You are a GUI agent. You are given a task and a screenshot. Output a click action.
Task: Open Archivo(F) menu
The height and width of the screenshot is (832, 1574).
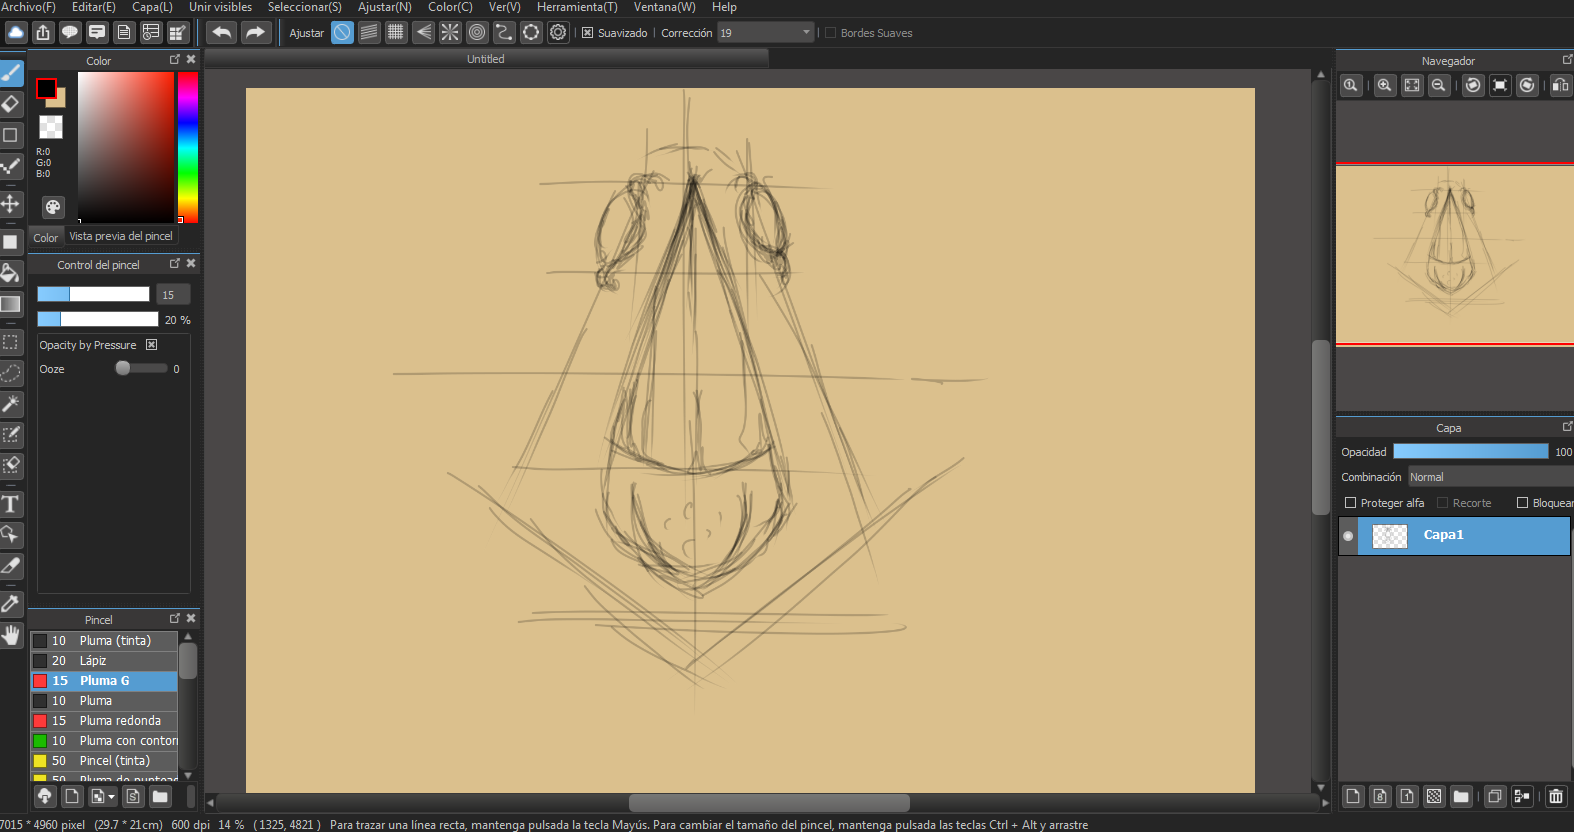click(x=28, y=7)
